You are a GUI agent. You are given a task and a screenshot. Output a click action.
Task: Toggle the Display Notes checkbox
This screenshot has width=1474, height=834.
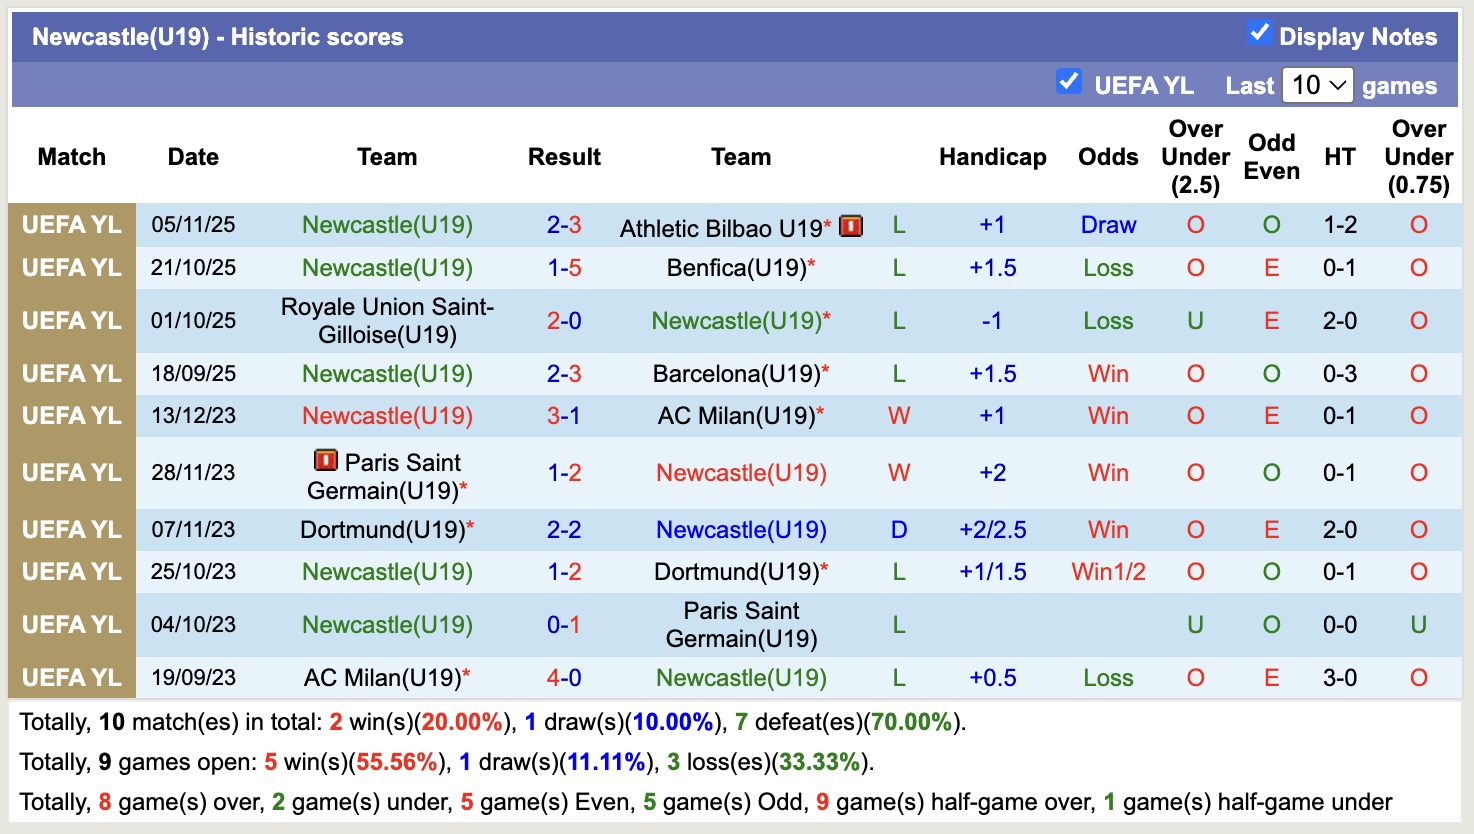[1259, 33]
